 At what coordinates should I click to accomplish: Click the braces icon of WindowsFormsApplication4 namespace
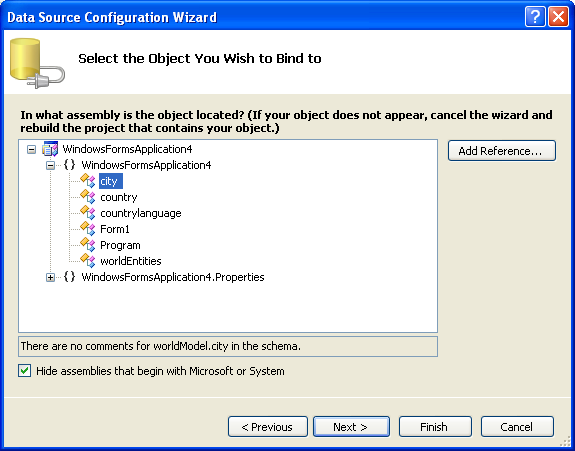point(69,165)
